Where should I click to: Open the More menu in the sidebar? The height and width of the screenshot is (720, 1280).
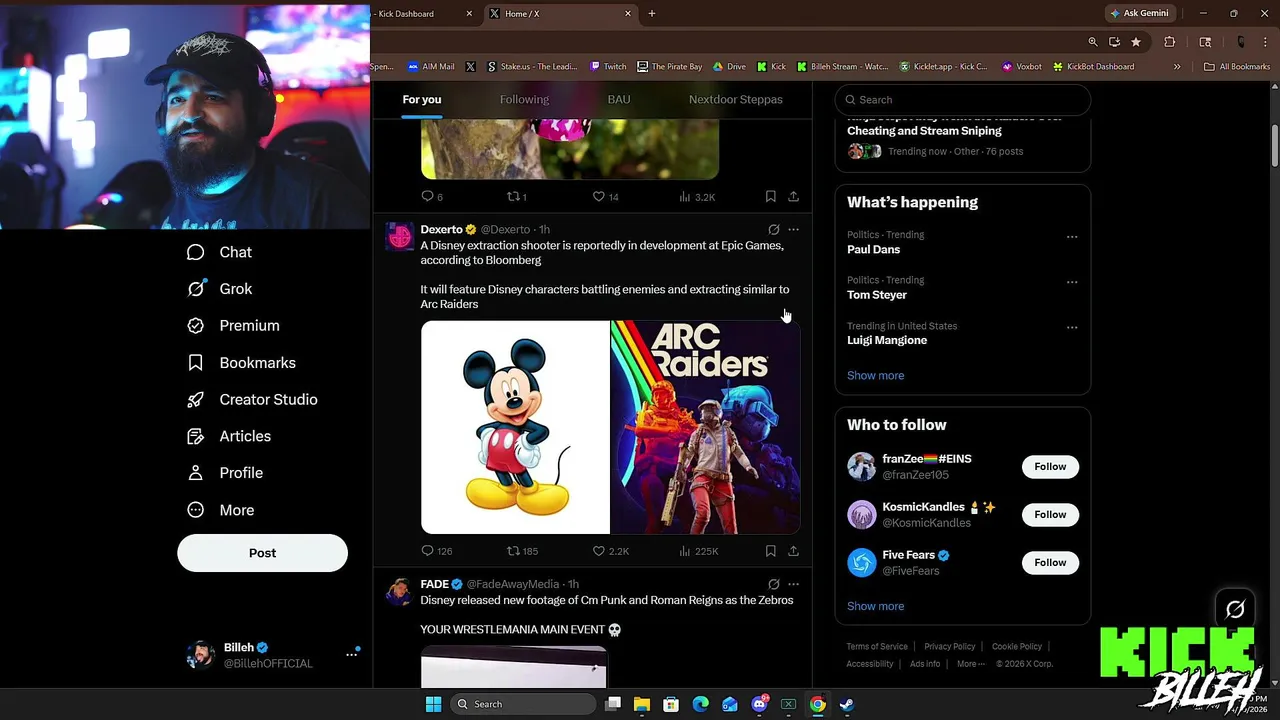click(x=221, y=510)
